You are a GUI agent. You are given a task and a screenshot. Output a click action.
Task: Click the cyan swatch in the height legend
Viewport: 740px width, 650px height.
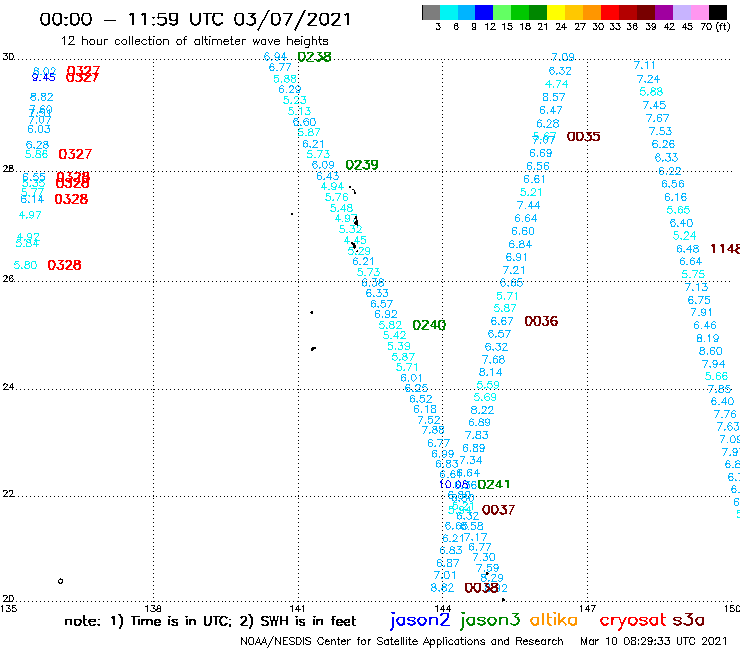[x=449, y=12]
